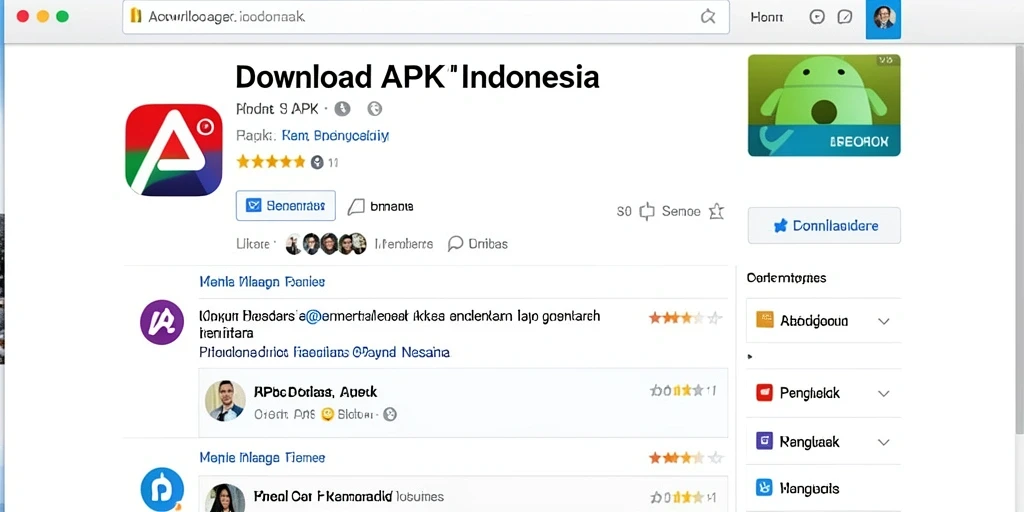Open the second Menle Mlaagn Fiemee heading
The height and width of the screenshot is (512, 1024).
point(262,457)
